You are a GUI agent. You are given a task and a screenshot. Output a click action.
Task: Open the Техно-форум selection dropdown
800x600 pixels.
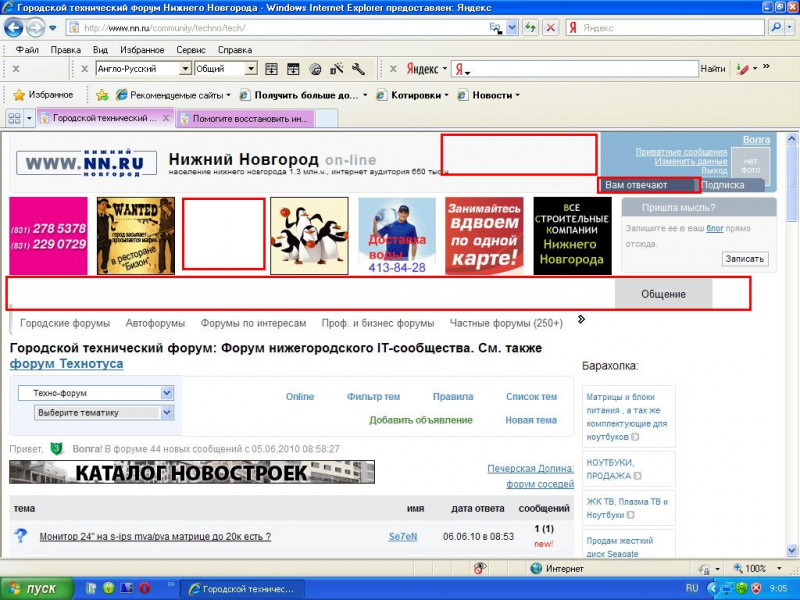96,393
